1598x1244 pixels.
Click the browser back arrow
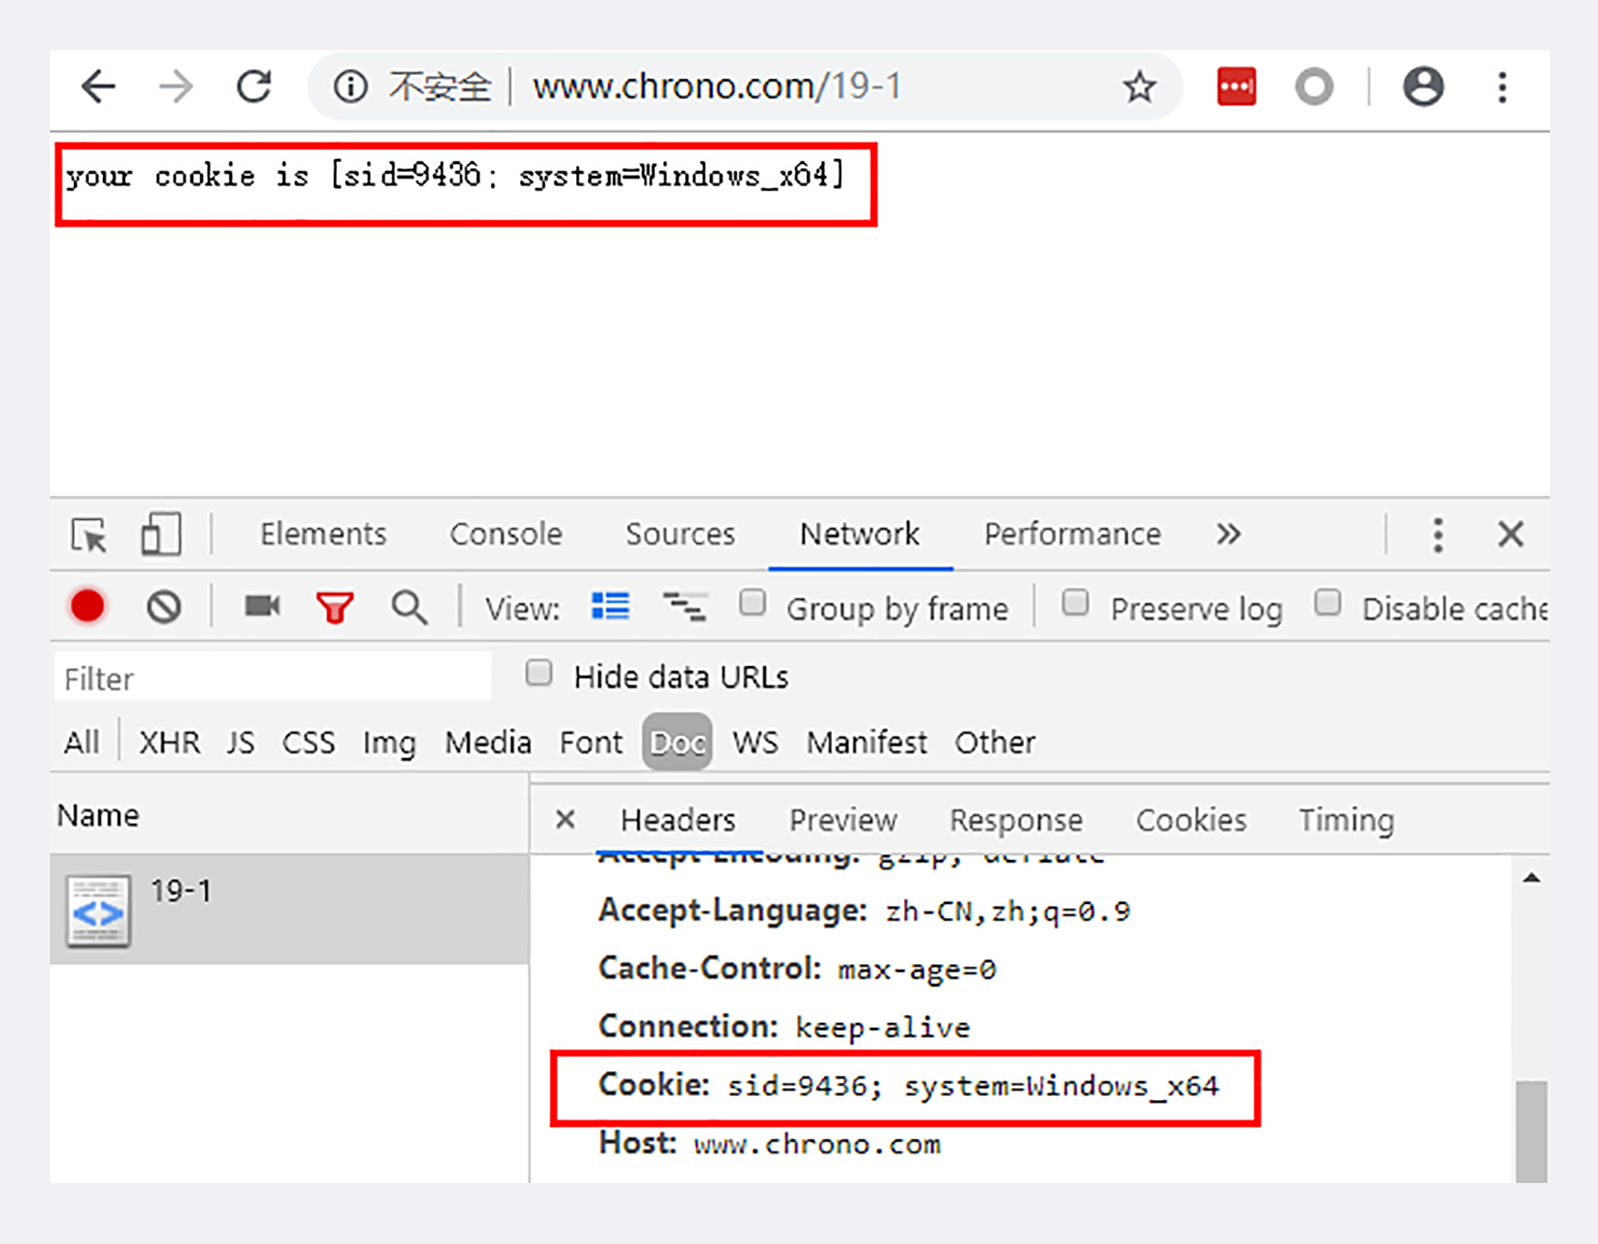tap(98, 87)
